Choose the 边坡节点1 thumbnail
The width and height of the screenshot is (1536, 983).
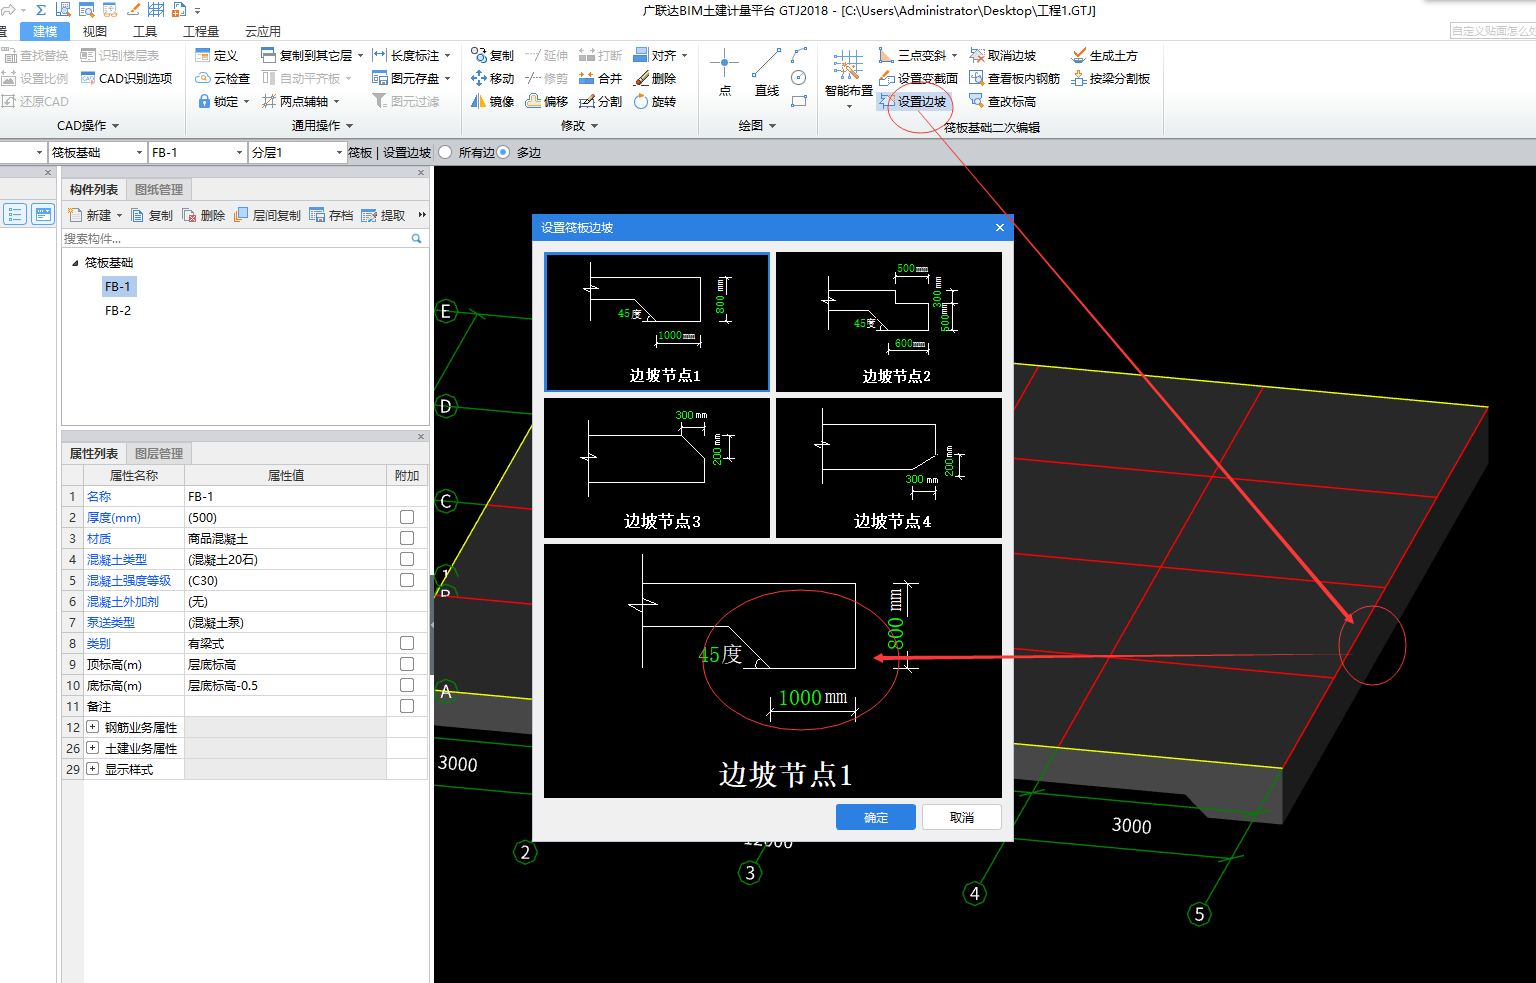coord(657,321)
